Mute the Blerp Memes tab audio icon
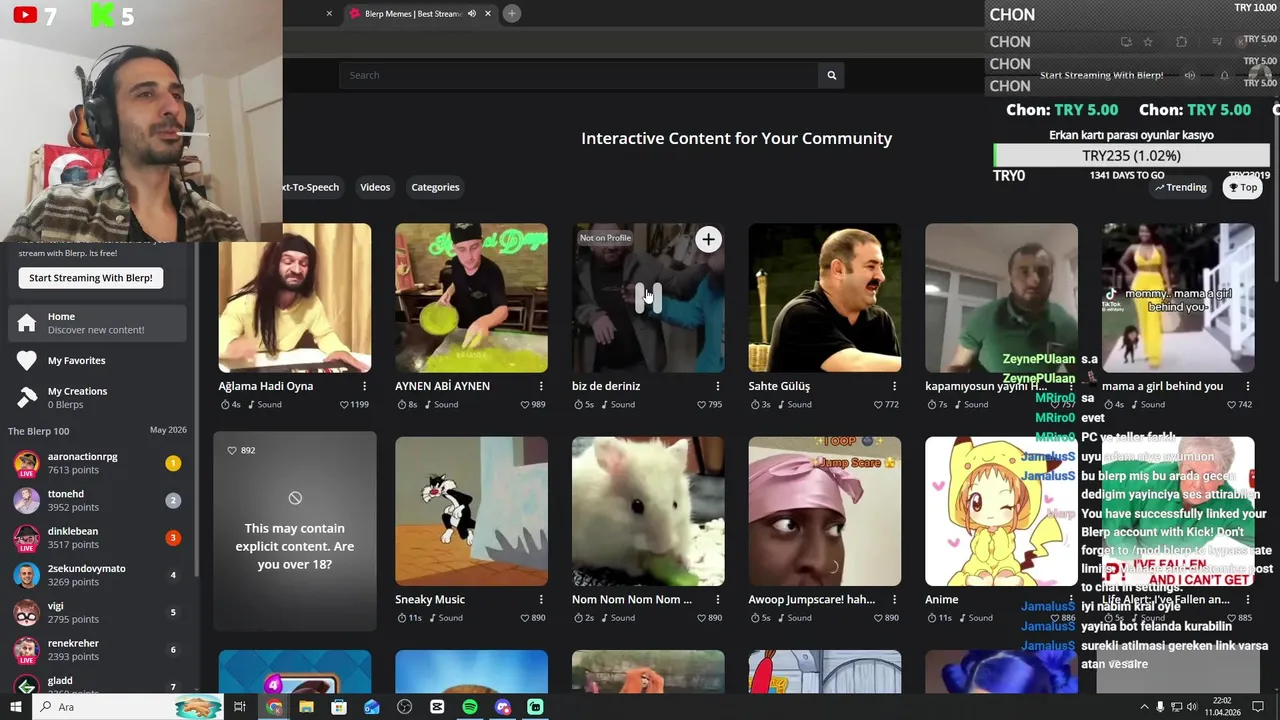Image resolution: width=1280 pixels, height=720 pixels. pyautogui.click(x=472, y=14)
